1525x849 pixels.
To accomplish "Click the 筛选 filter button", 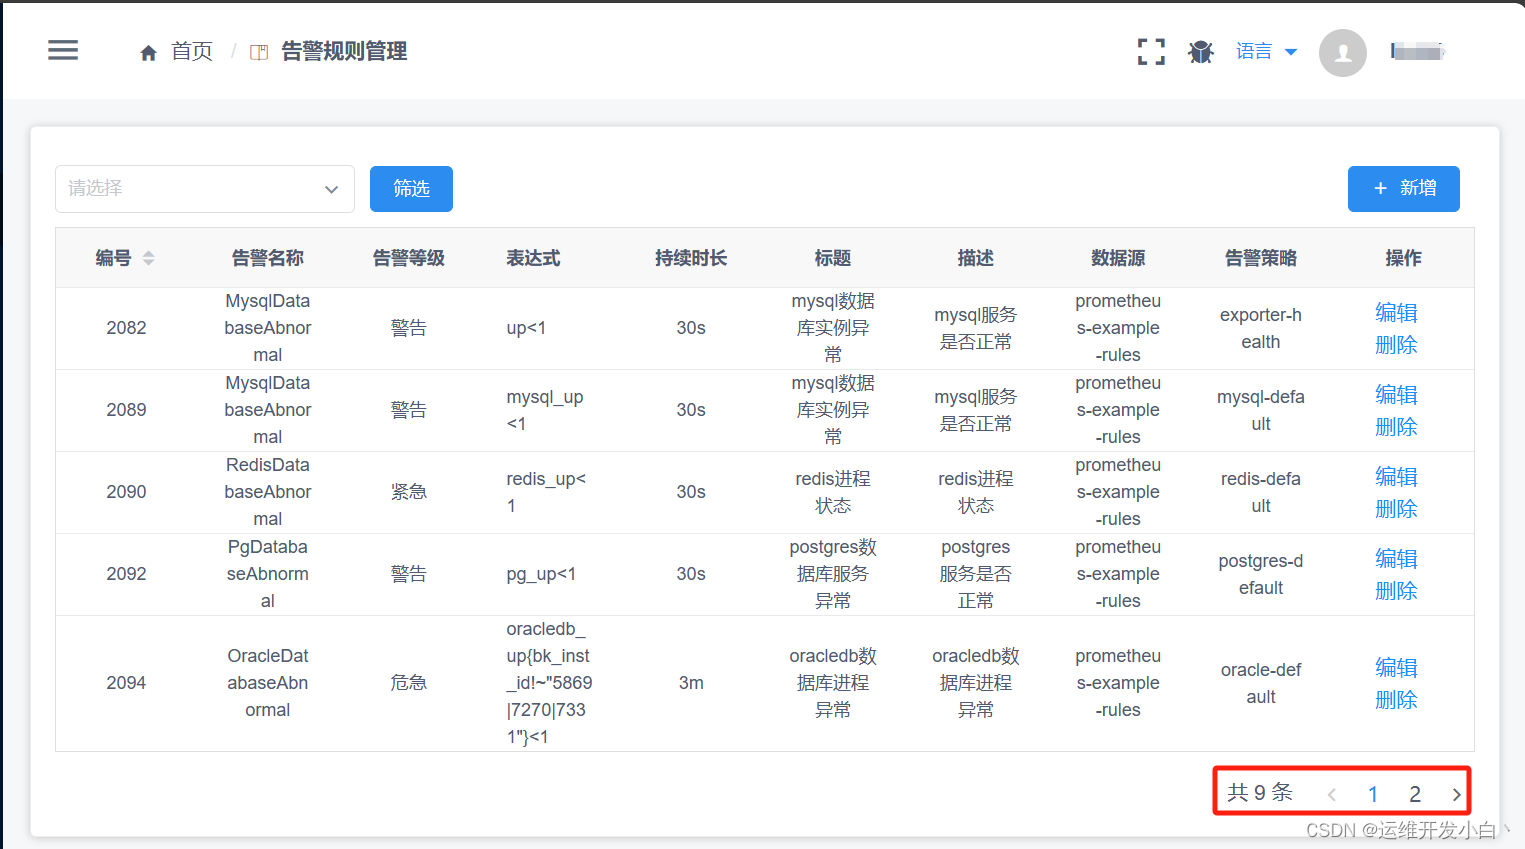I will point(411,189).
